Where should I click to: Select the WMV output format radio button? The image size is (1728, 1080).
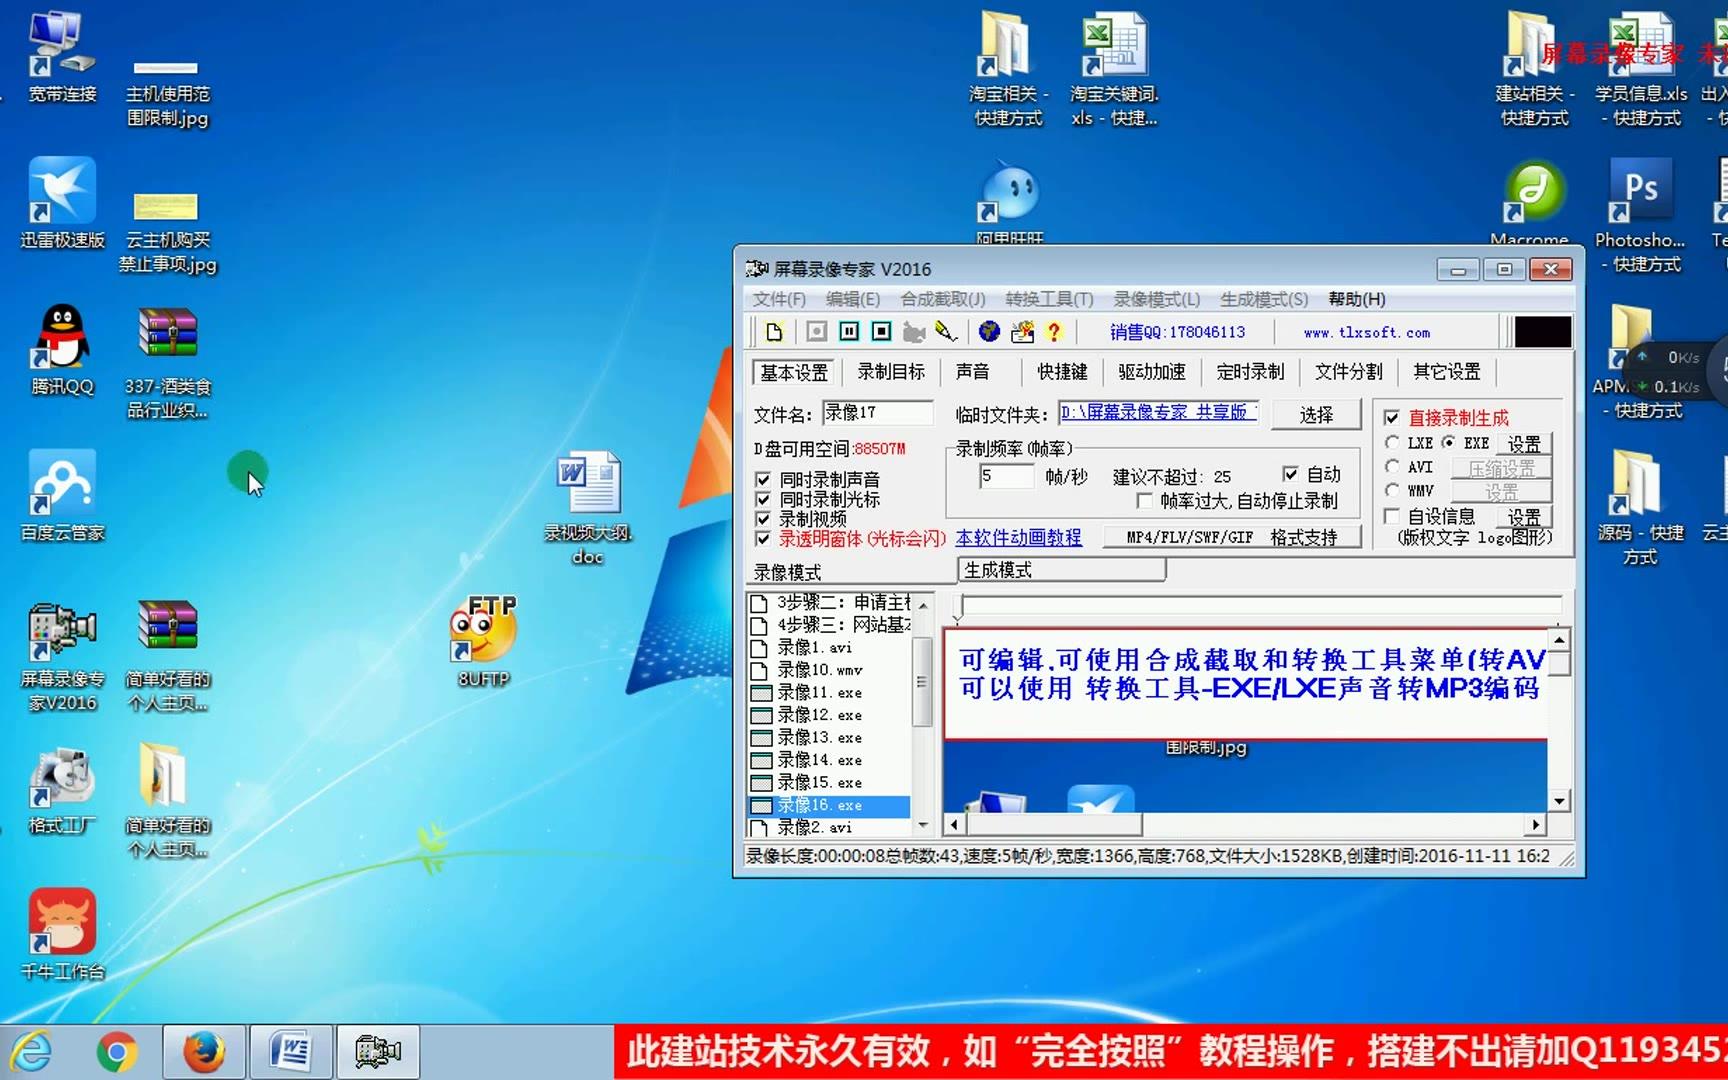tap(1392, 490)
